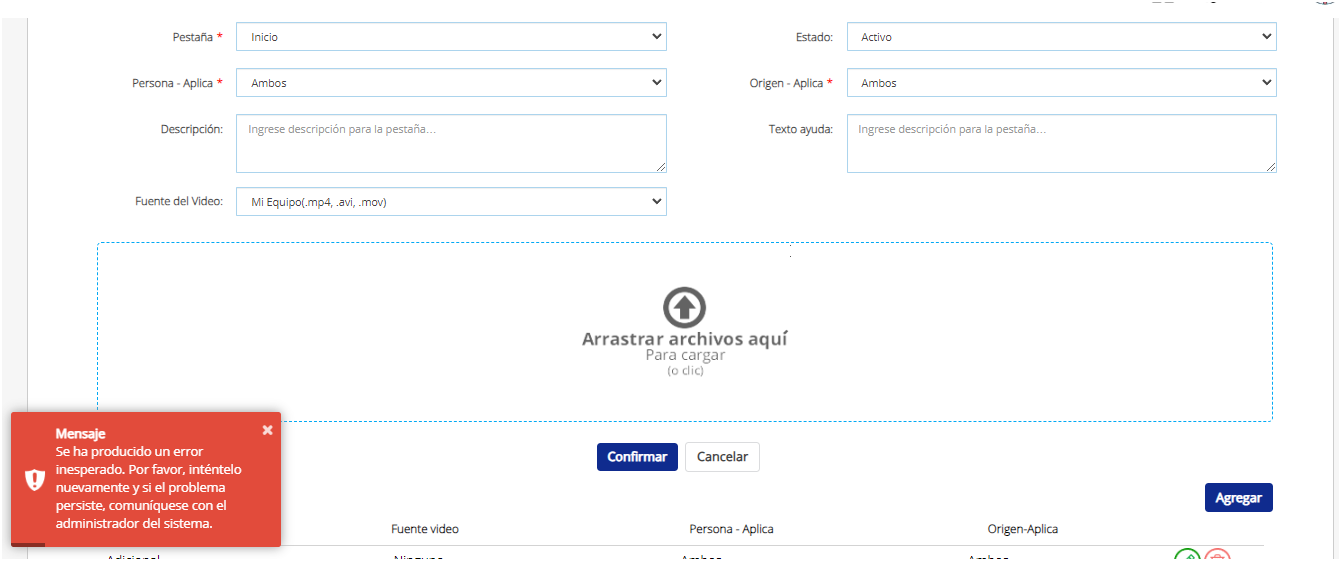Click into the Descripción text area
Viewport: 1341px width, 561px height.
[451, 143]
